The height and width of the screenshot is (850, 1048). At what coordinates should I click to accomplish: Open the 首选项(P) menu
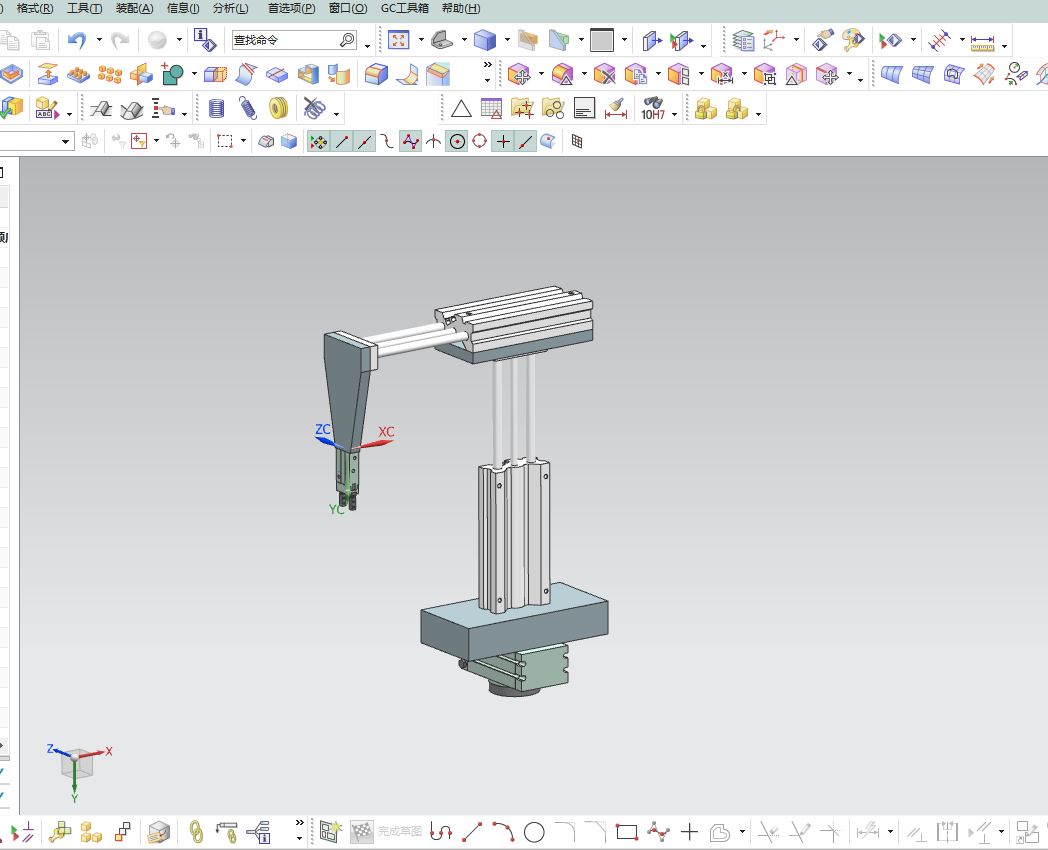click(291, 9)
